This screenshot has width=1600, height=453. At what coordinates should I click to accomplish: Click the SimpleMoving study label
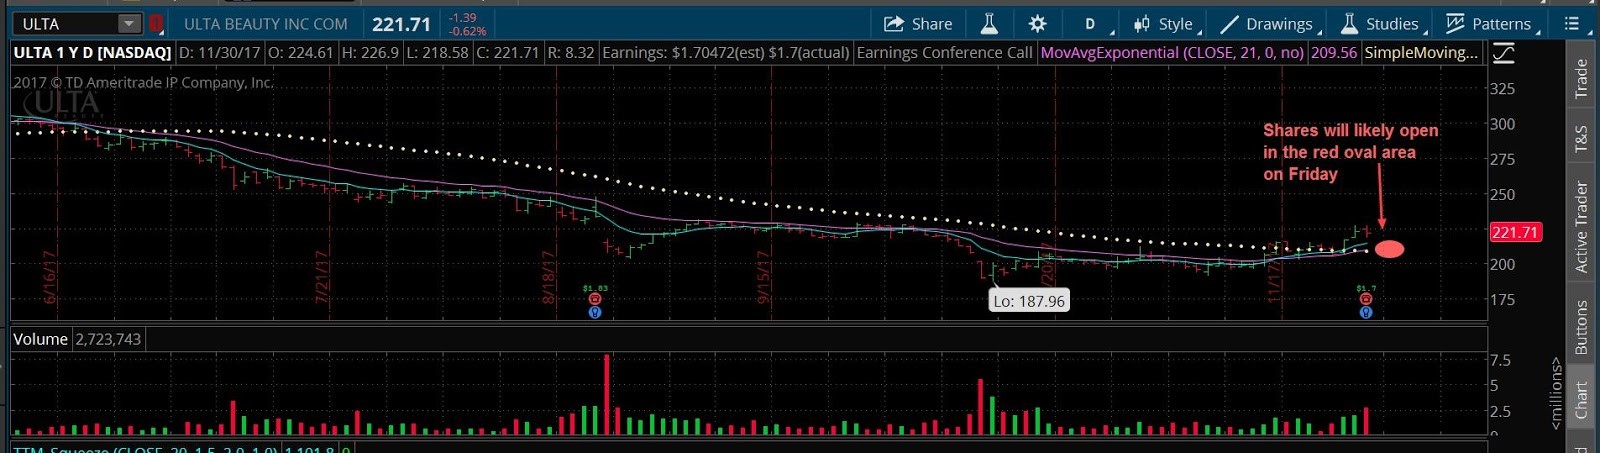tap(1421, 52)
